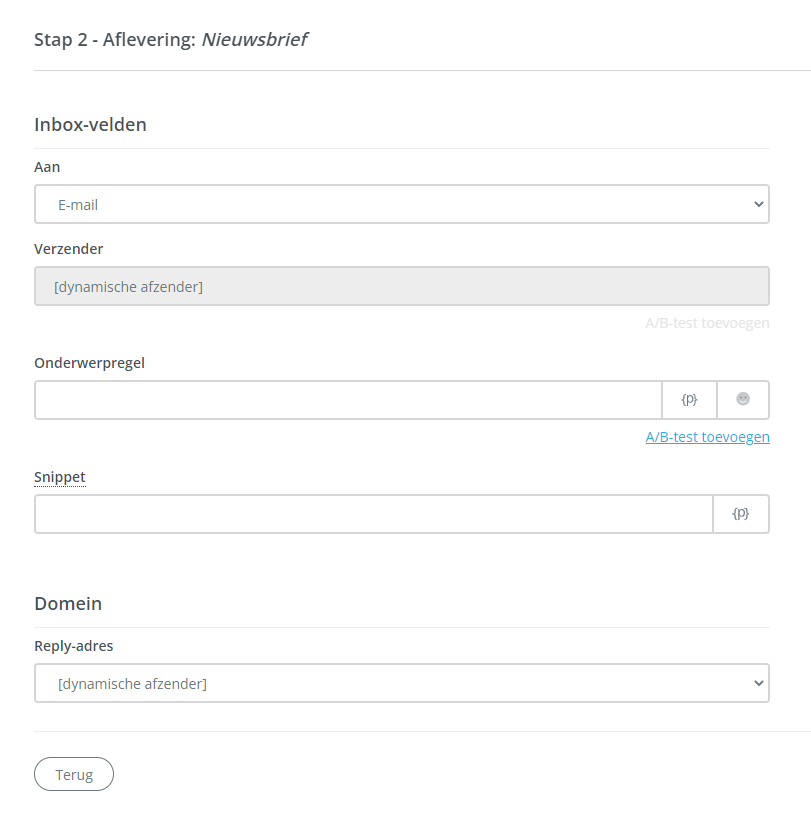This screenshot has width=811, height=813.
Task: Select the Onderwerpregel field label
Action: (x=89, y=363)
